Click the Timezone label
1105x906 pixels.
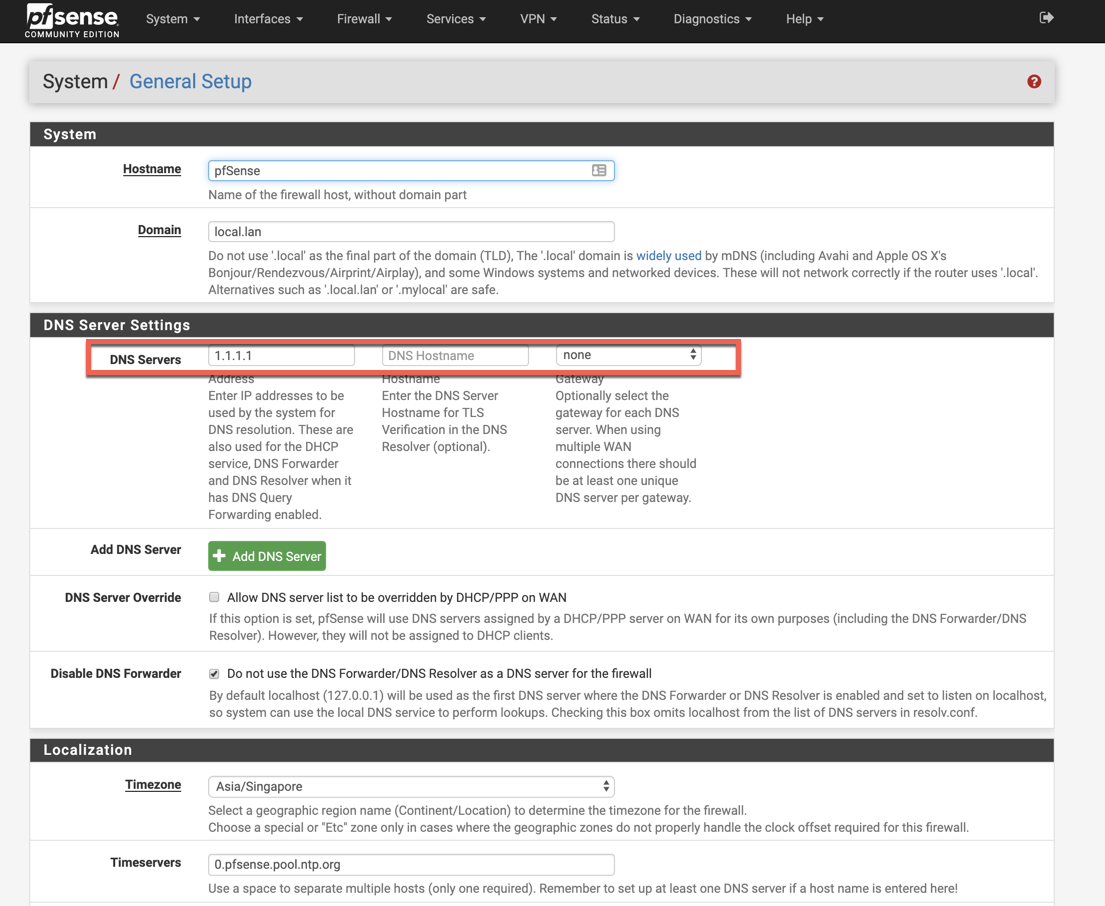[153, 785]
